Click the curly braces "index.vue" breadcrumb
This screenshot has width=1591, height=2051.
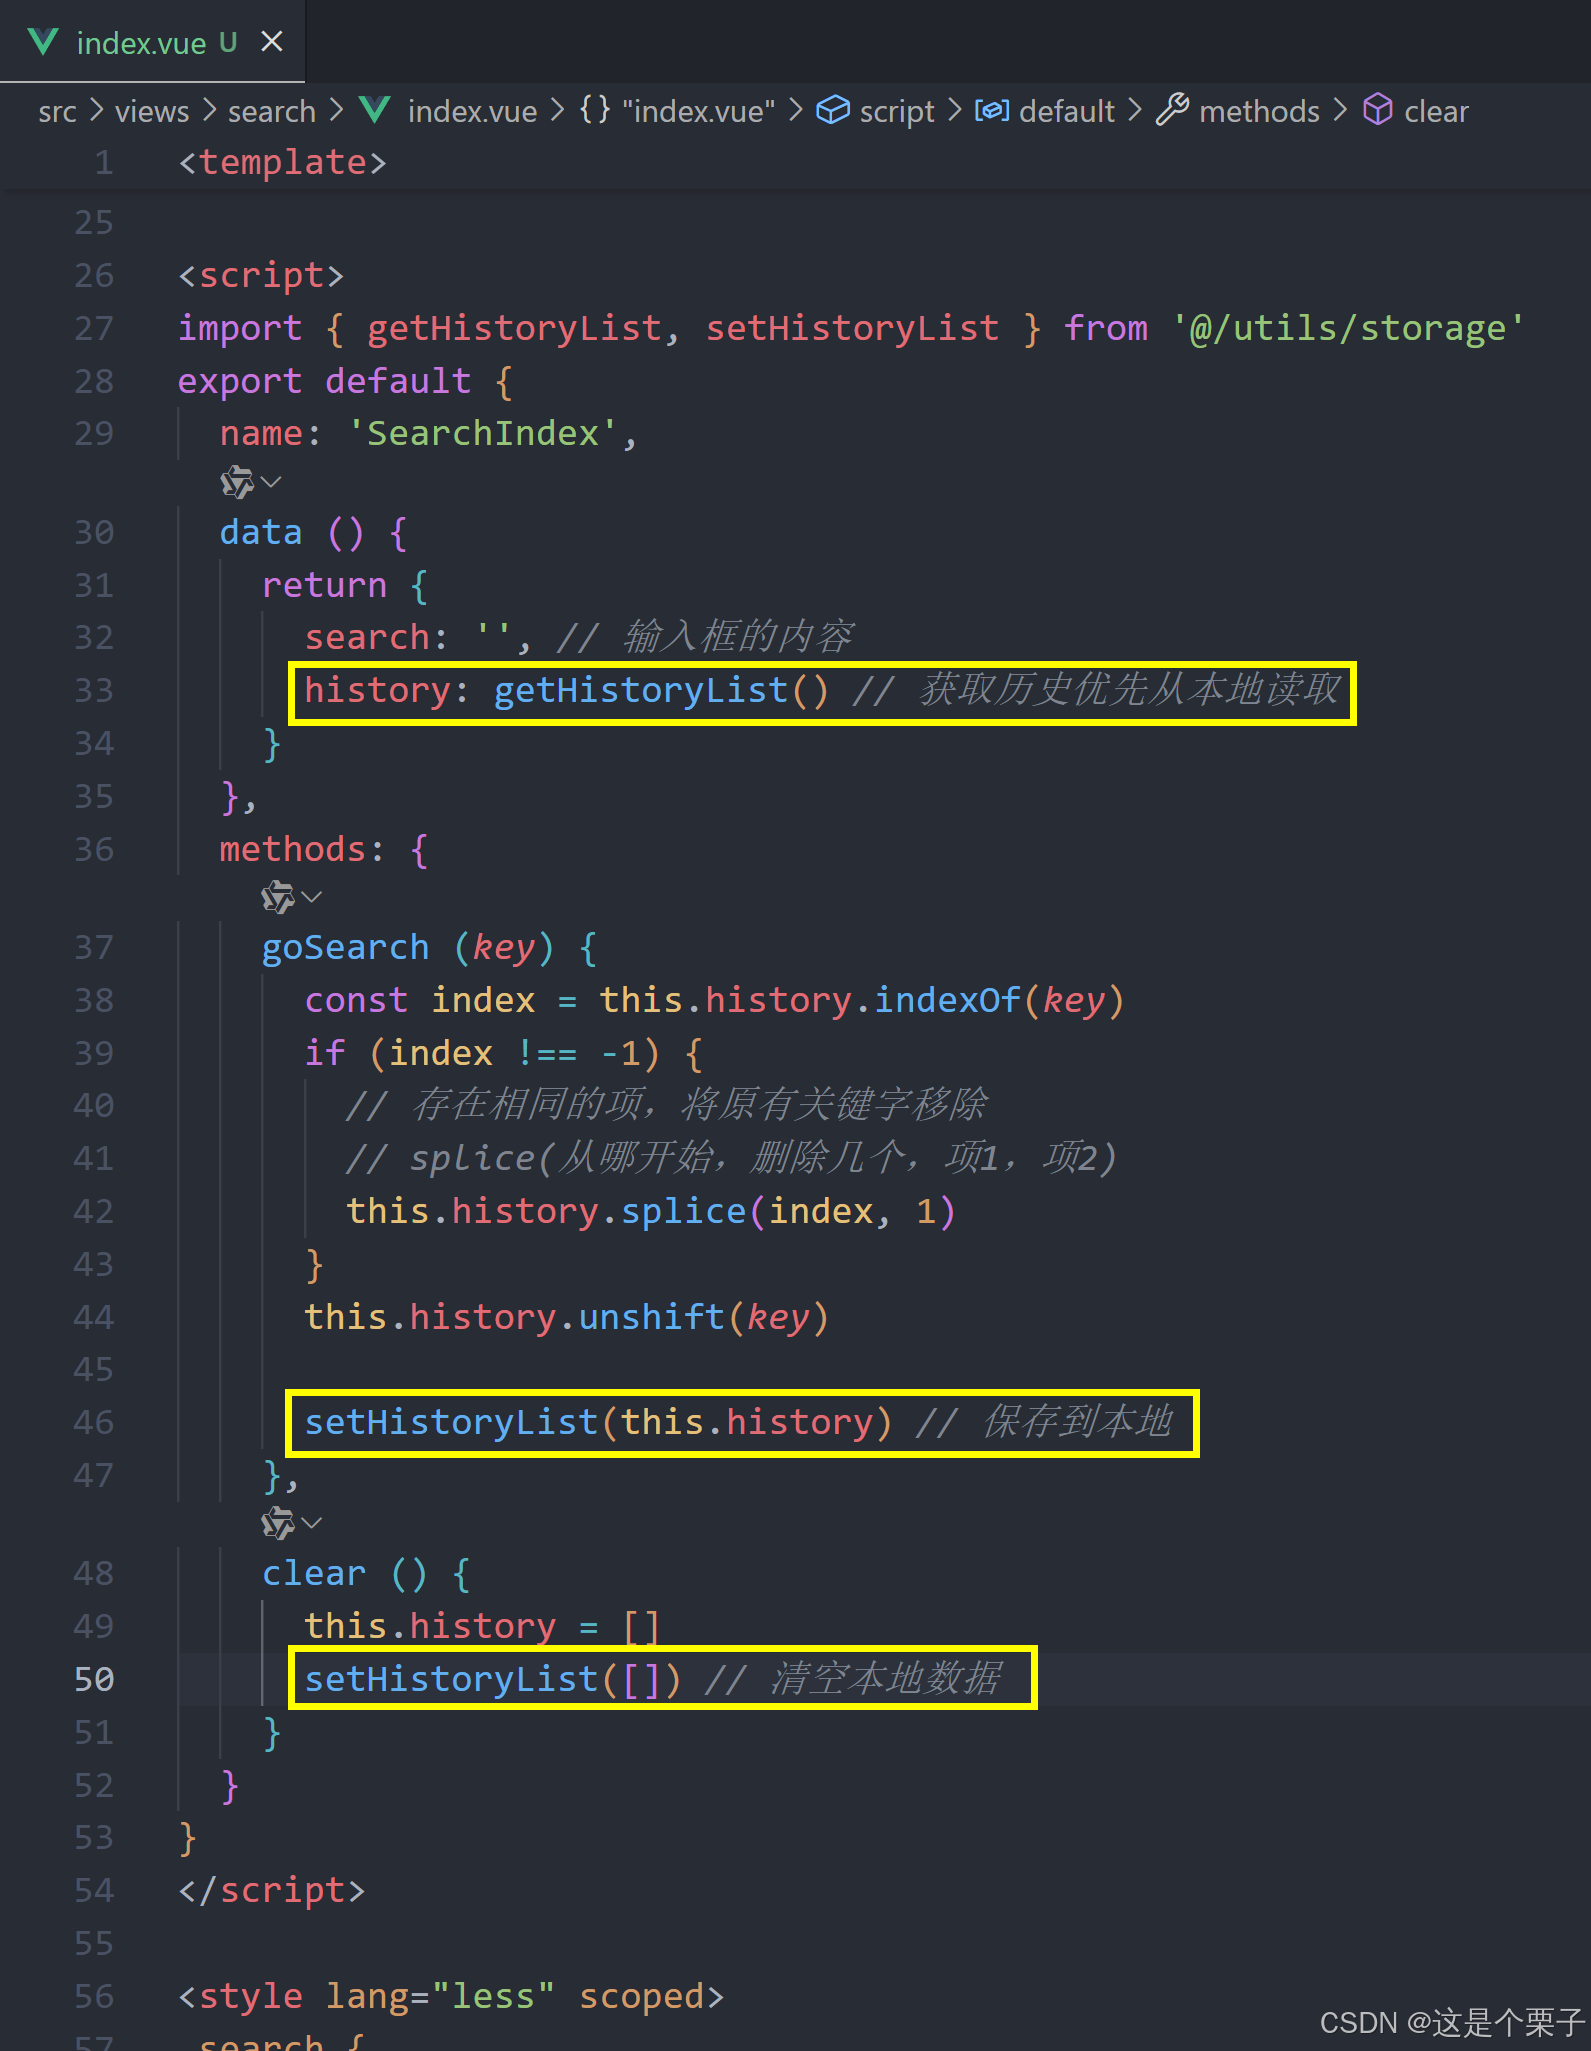pyautogui.click(x=677, y=111)
